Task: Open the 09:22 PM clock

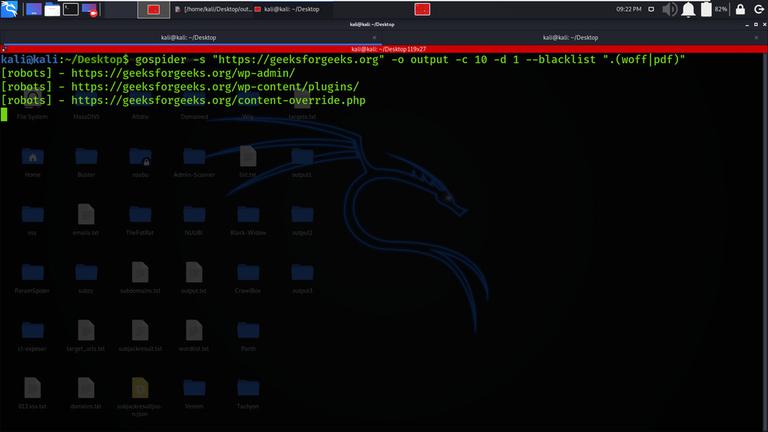Action: pos(628,9)
